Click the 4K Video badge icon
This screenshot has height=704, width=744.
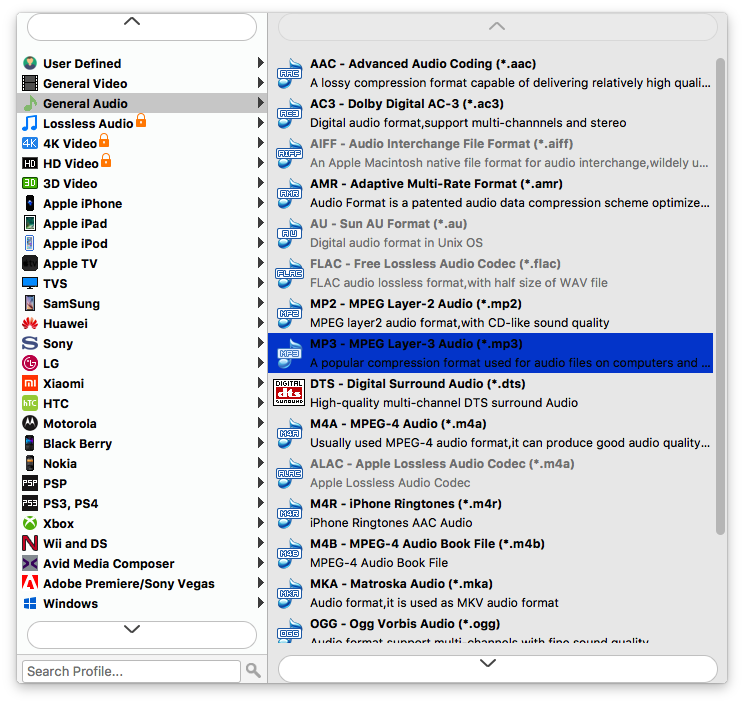30,143
